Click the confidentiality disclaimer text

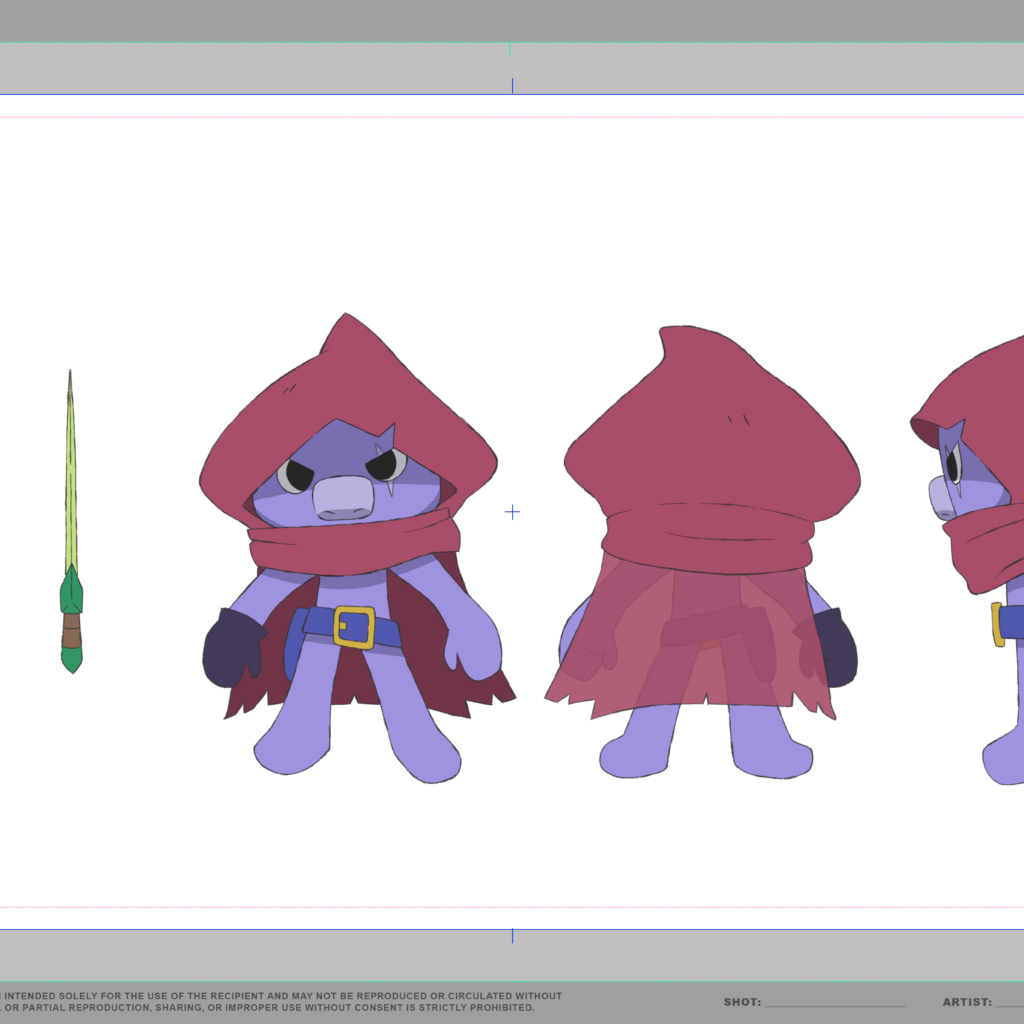[x=280, y=1002]
